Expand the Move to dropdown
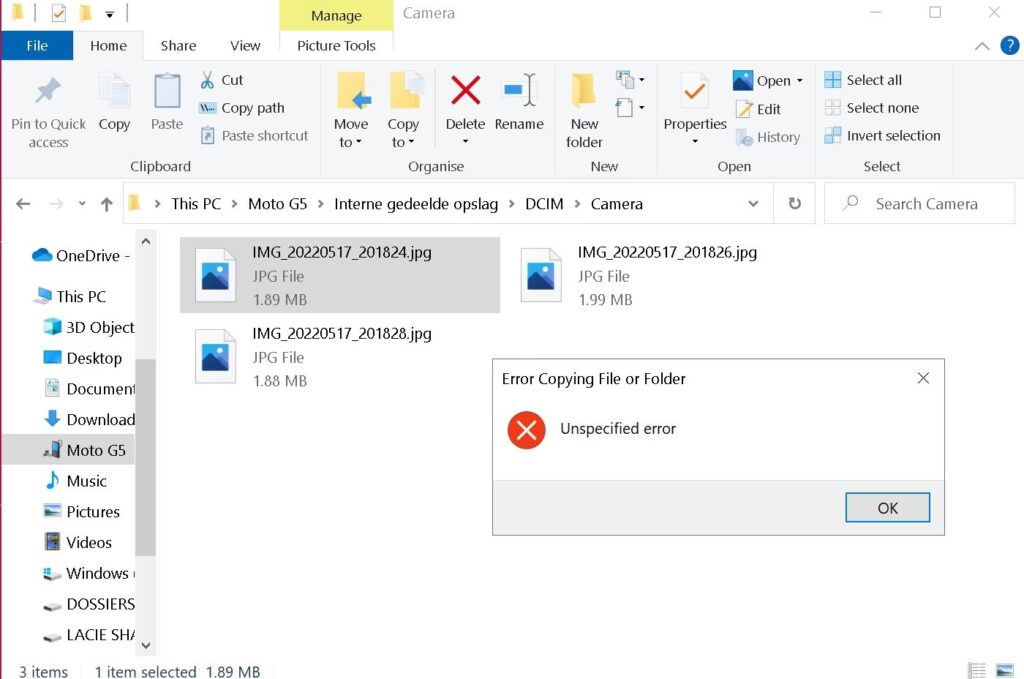1024x679 pixels. (351, 142)
